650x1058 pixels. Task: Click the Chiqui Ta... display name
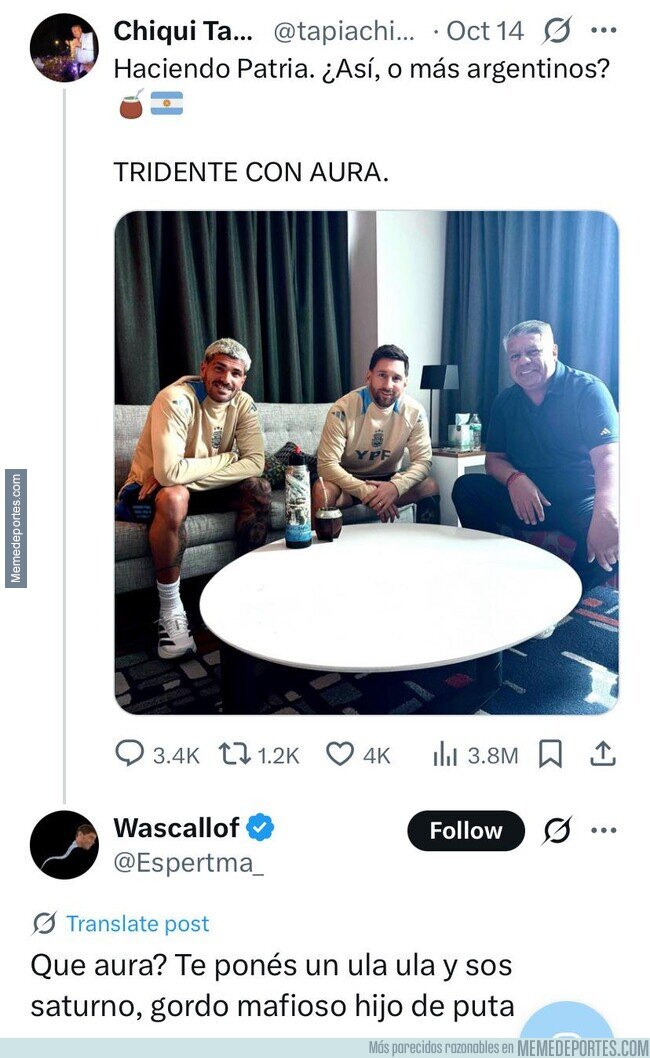[x=183, y=31]
